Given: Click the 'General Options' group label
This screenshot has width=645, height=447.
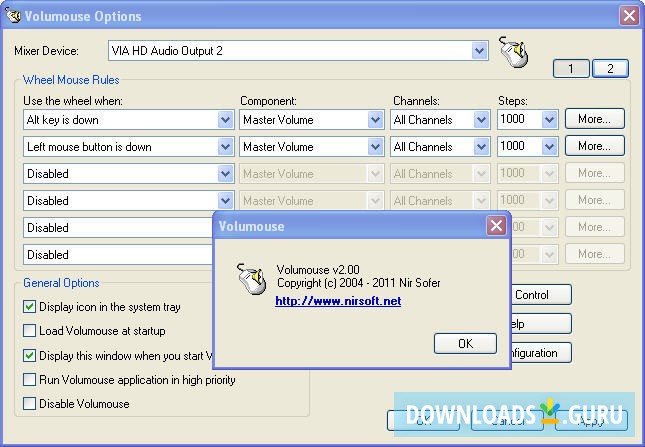Looking at the screenshot, I should [x=61, y=283].
